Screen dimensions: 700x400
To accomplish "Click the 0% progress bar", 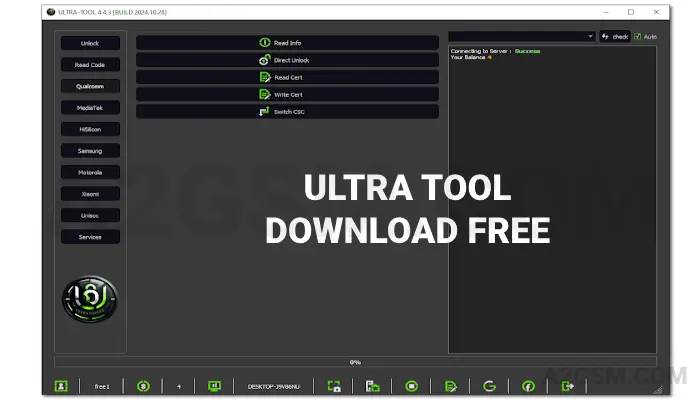I will pos(355,362).
